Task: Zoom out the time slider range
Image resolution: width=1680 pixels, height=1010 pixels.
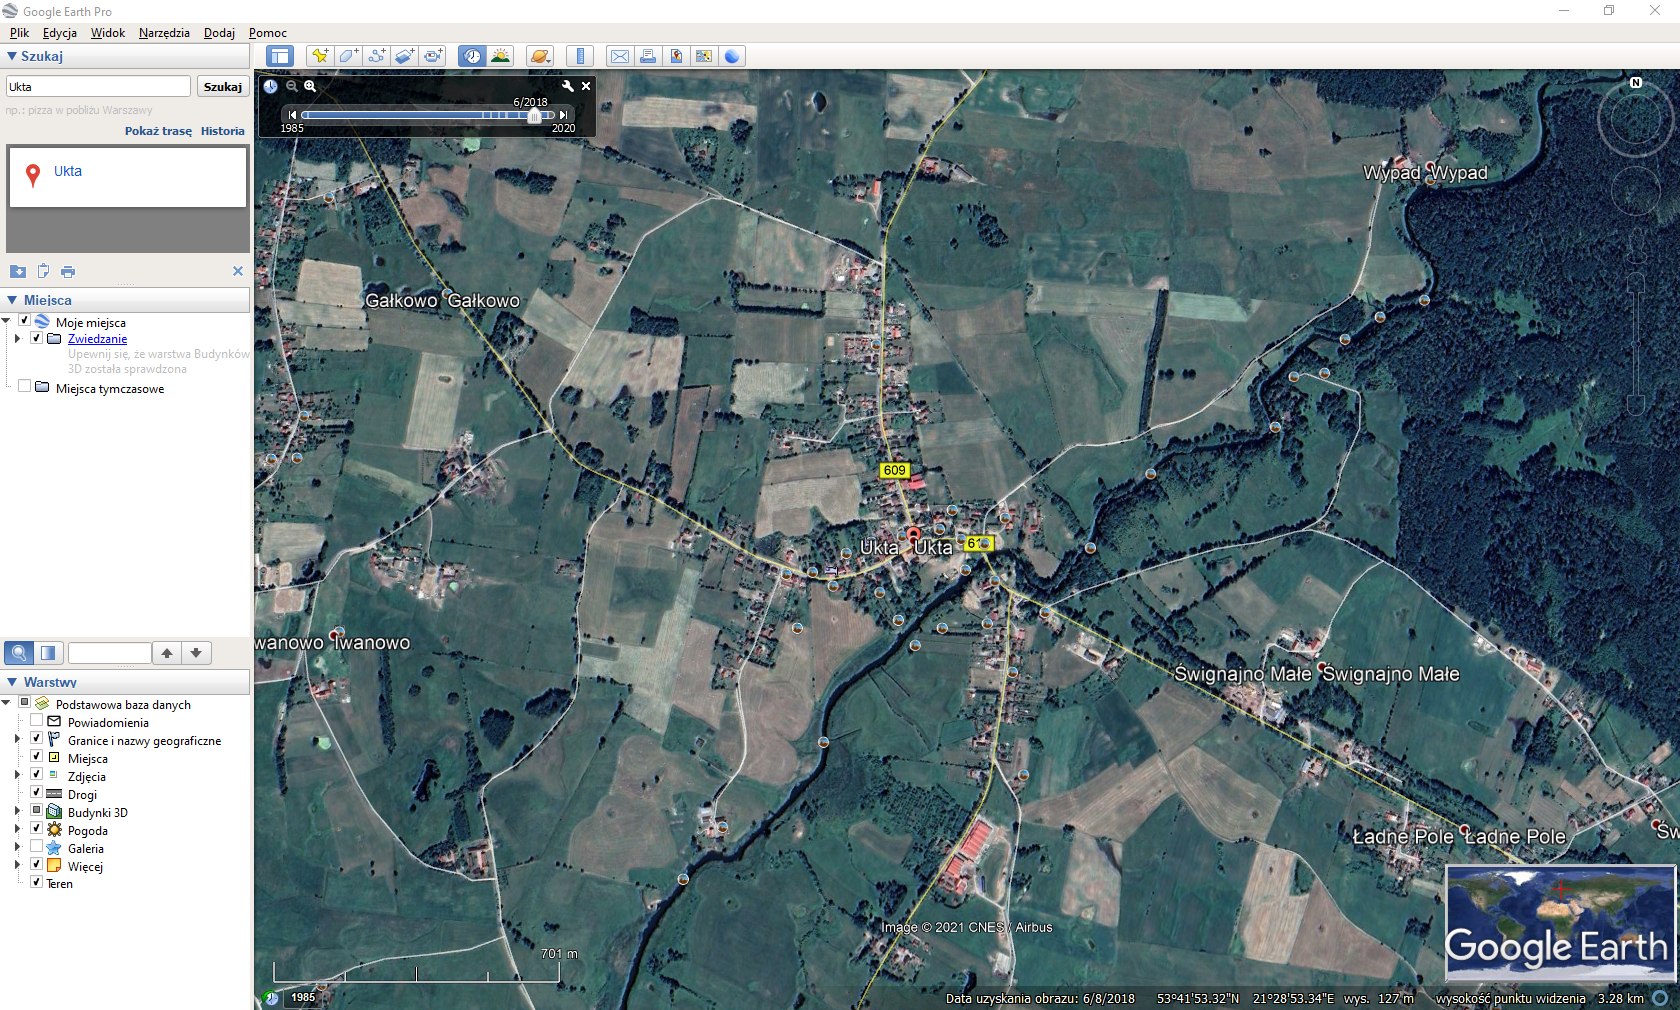Action: tap(292, 86)
